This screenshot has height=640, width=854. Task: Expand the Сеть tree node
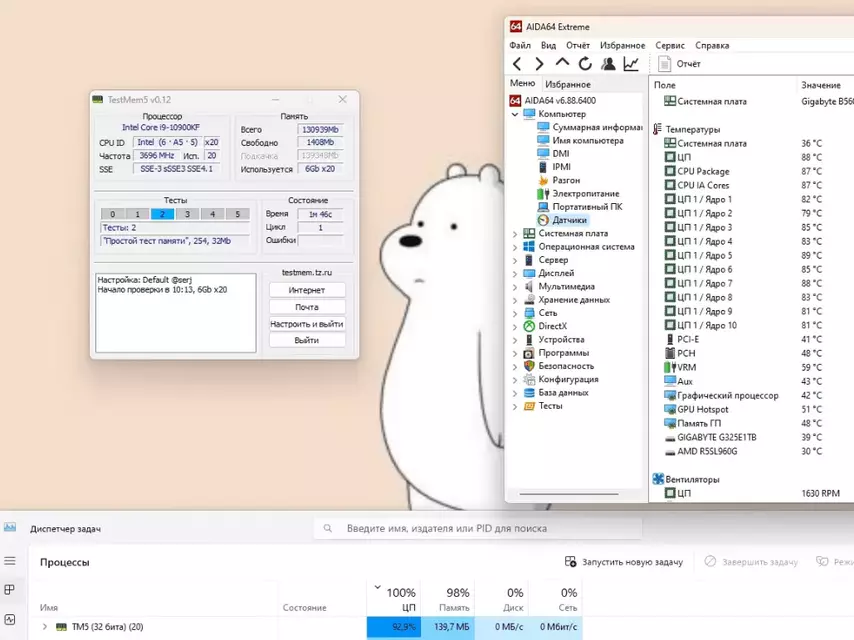pyautogui.click(x=515, y=313)
